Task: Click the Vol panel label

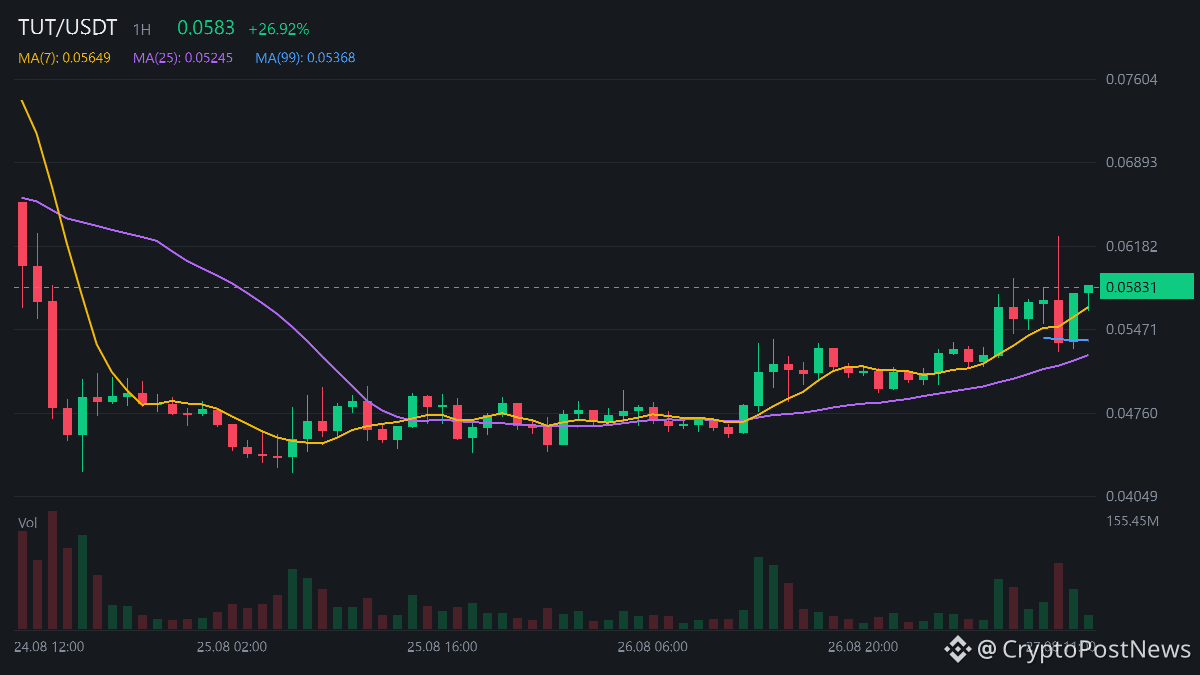Action: [x=27, y=522]
